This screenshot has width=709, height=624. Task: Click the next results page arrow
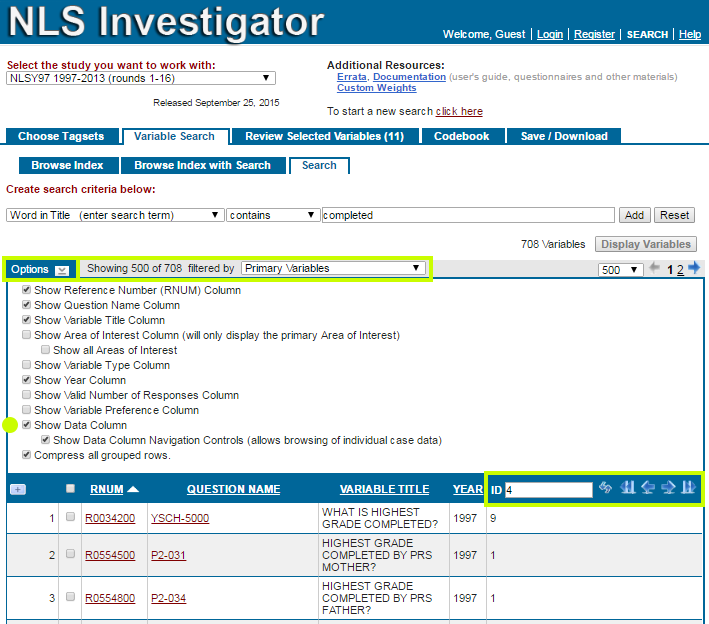coord(694,268)
